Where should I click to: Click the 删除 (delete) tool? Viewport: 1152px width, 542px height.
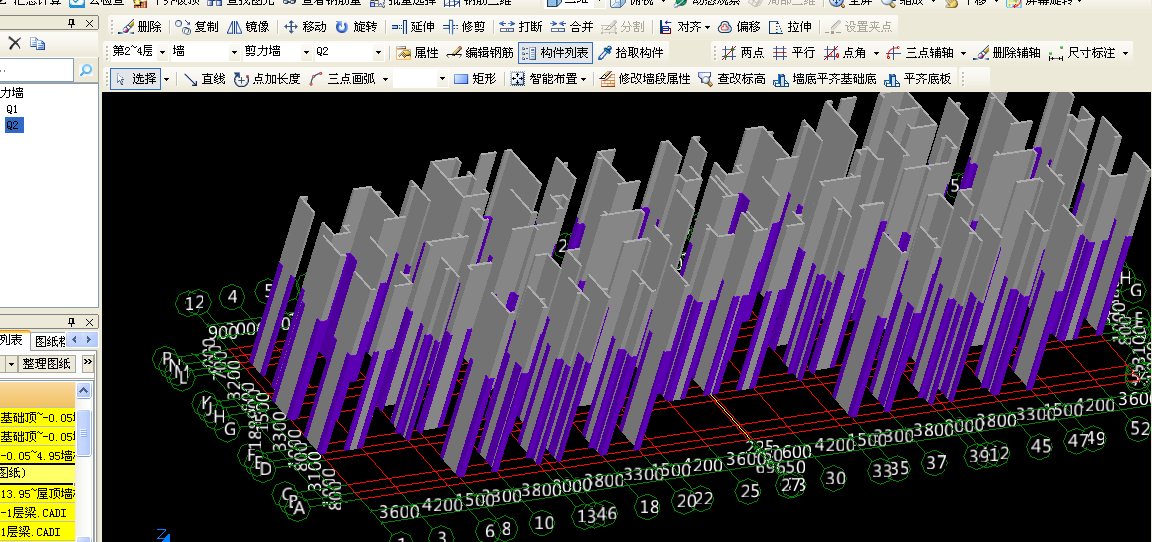coord(140,27)
